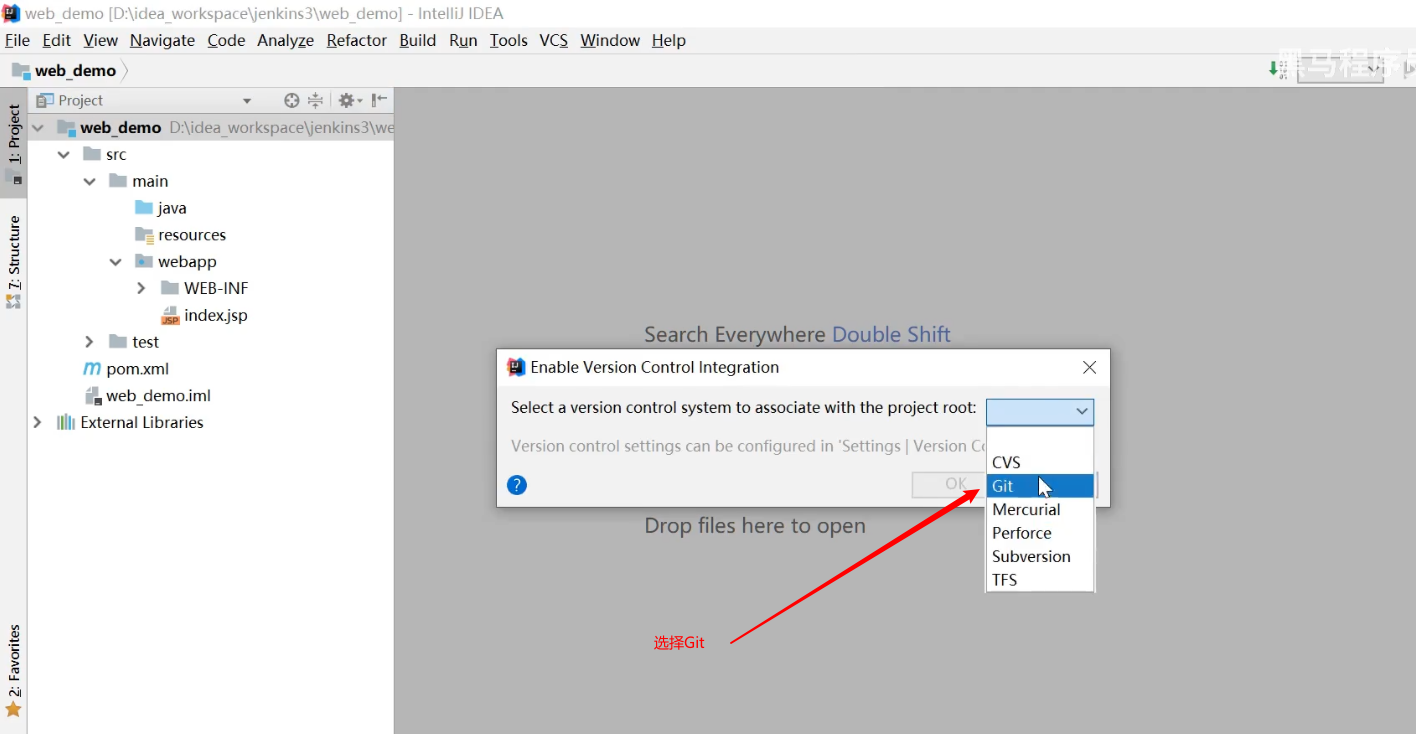This screenshot has width=1416, height=734.
Task: Select the index.jsp file
Action: click(216, 315)
